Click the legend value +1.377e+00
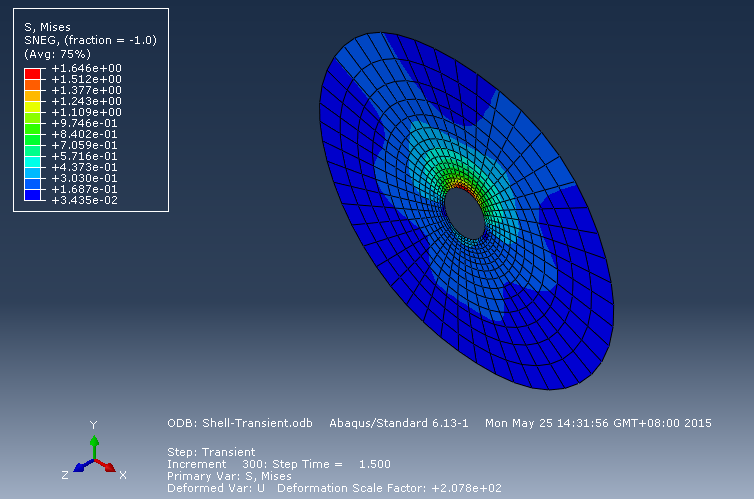Viewport: 754px width, 499px height. click(87, 90)
